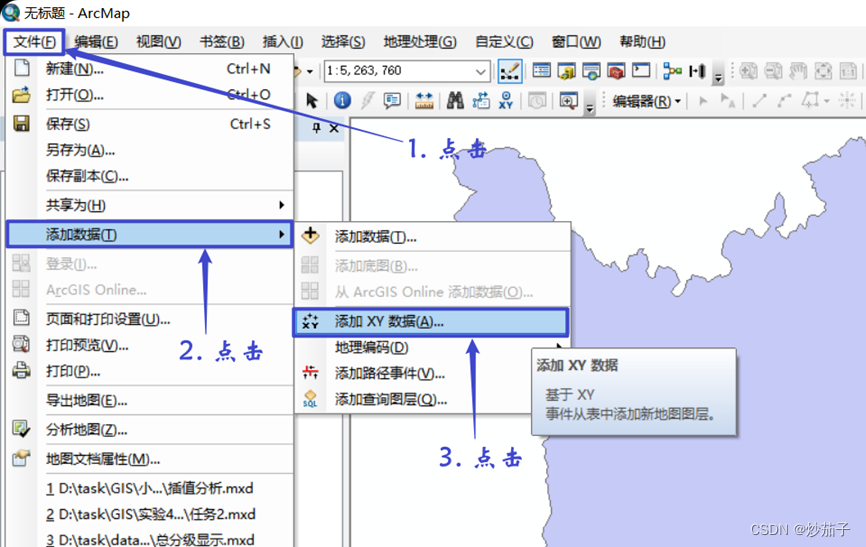Image resolution: width=866 pixels, height=547 pixels.
Task: Choose 保存副本(C)... menu entry
Action: [150, 176]
